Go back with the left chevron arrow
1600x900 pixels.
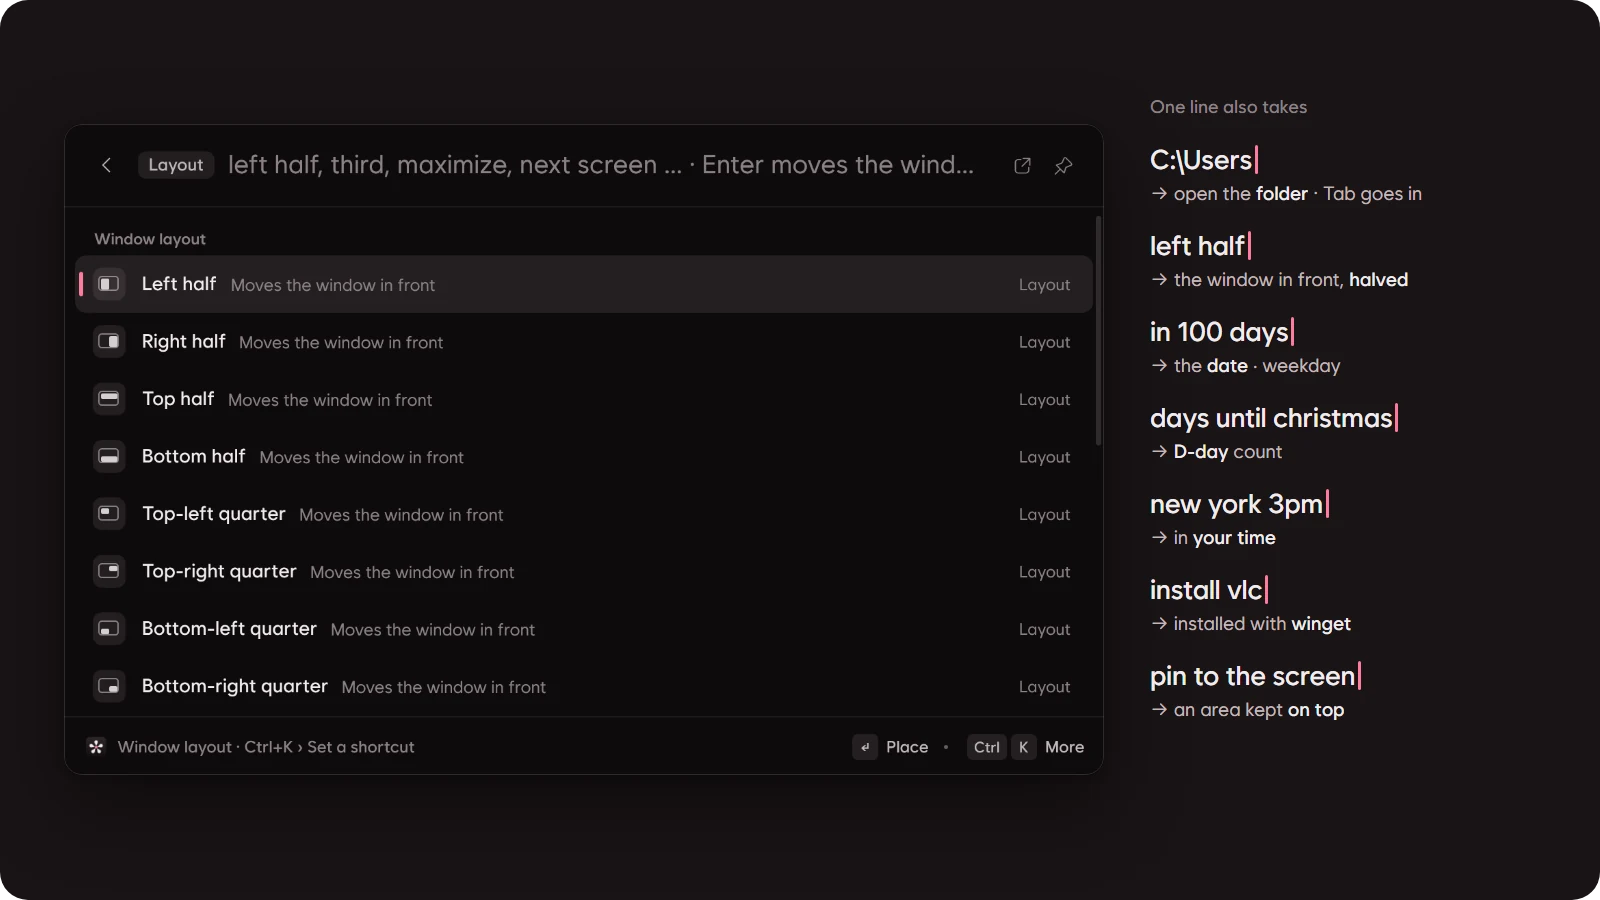[x=106, y=165]
